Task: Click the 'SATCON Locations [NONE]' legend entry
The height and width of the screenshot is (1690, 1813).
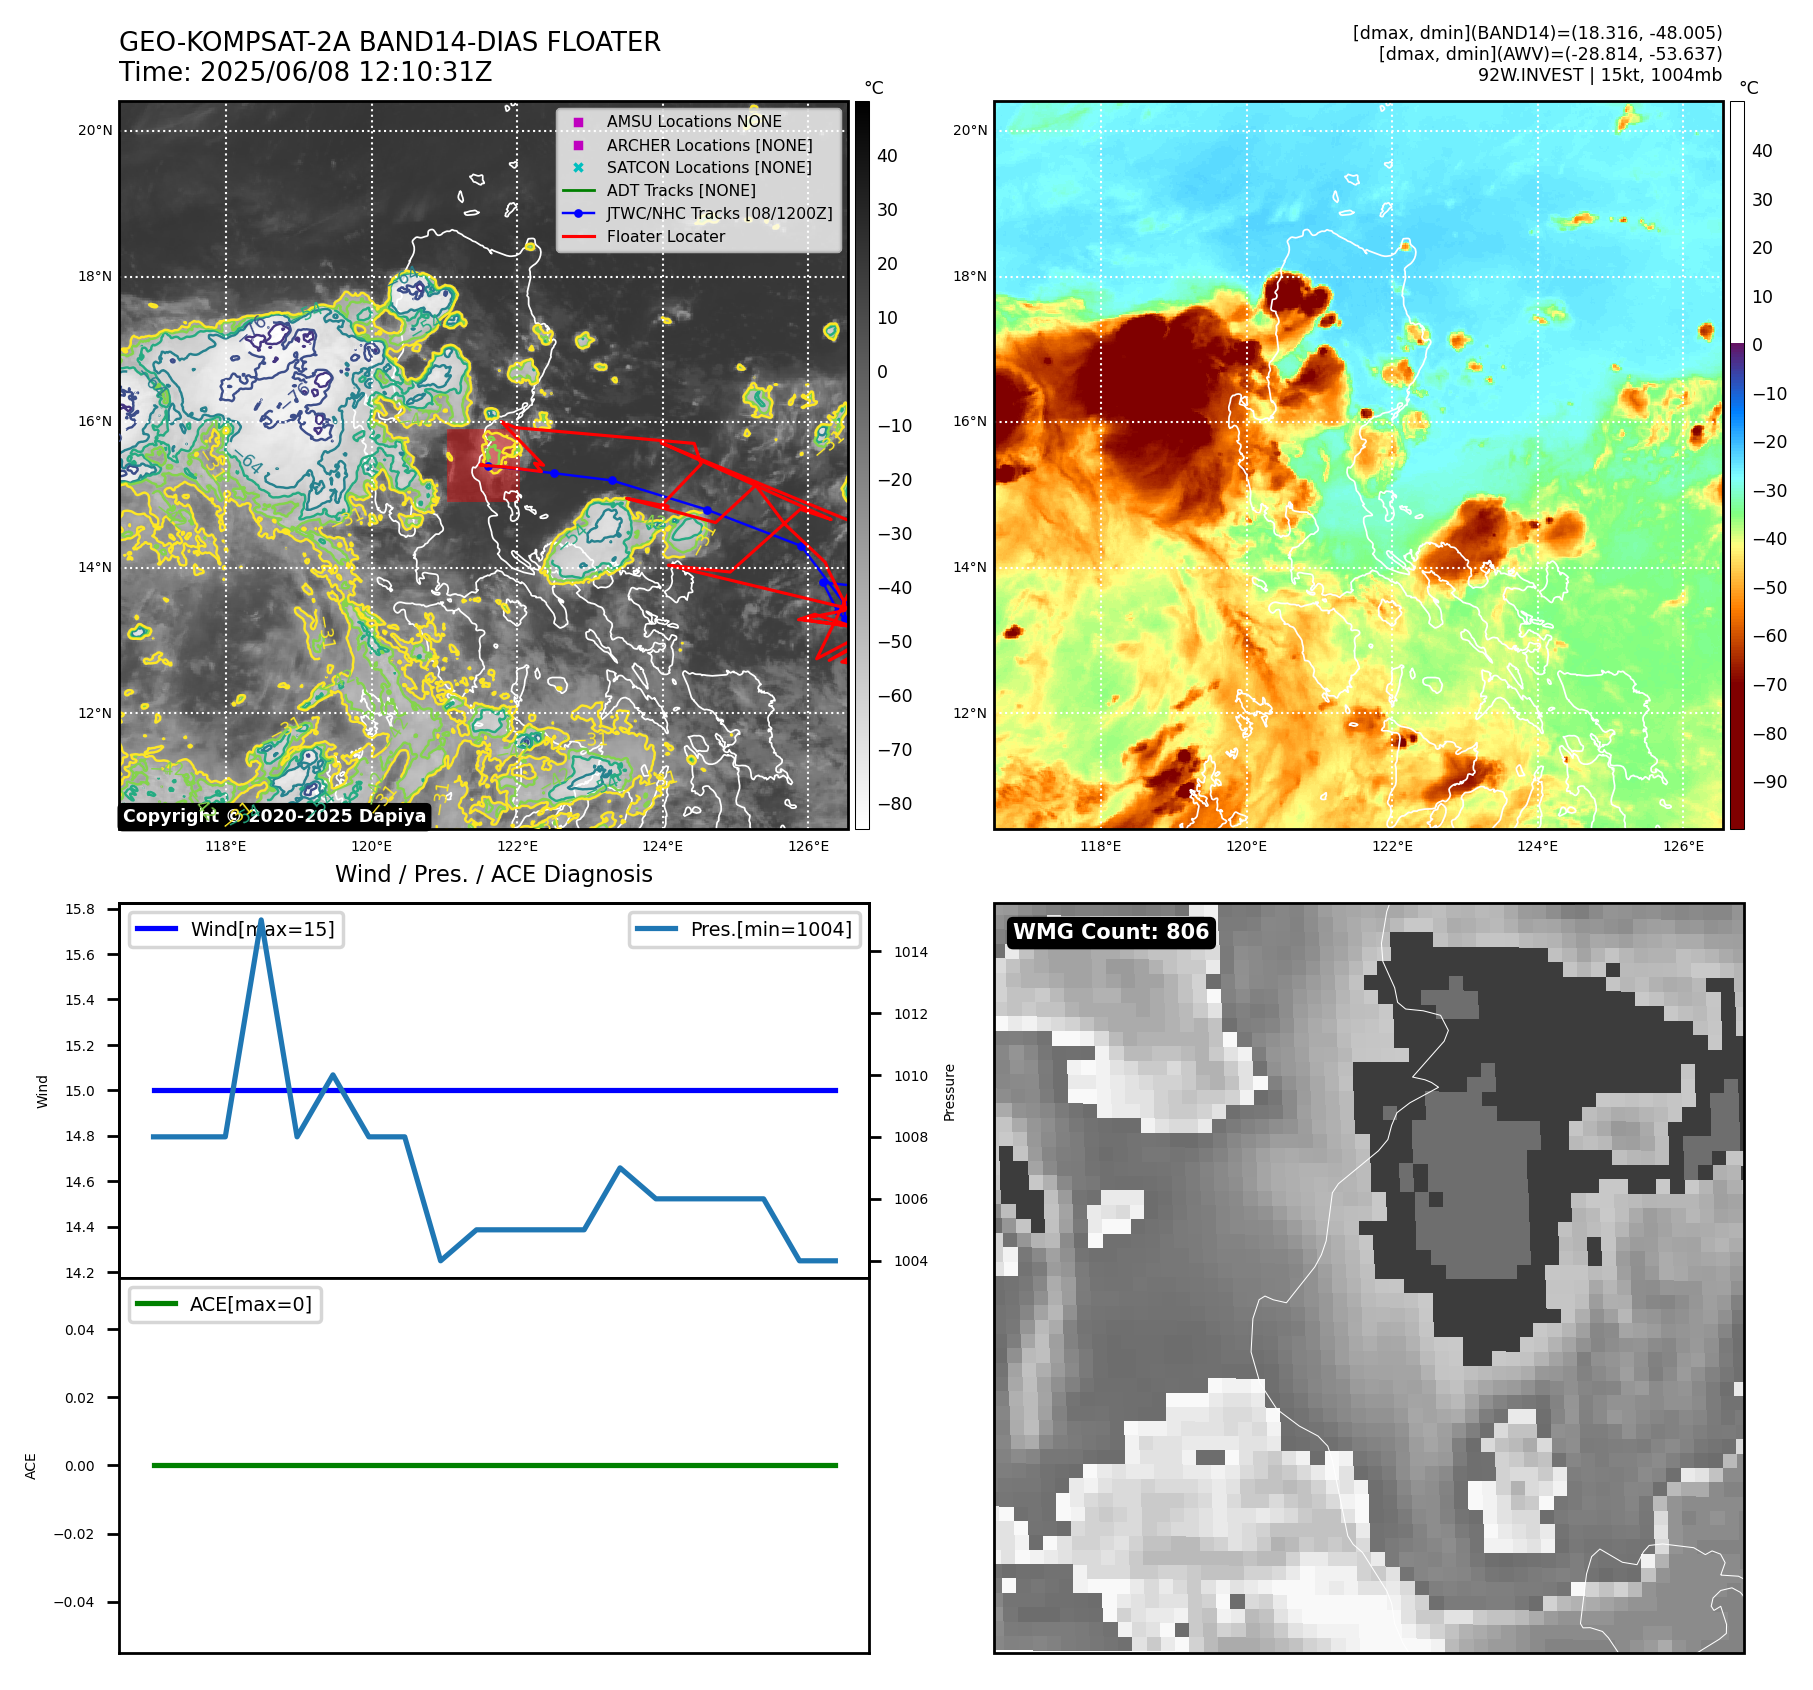Action: coord(709,167)
